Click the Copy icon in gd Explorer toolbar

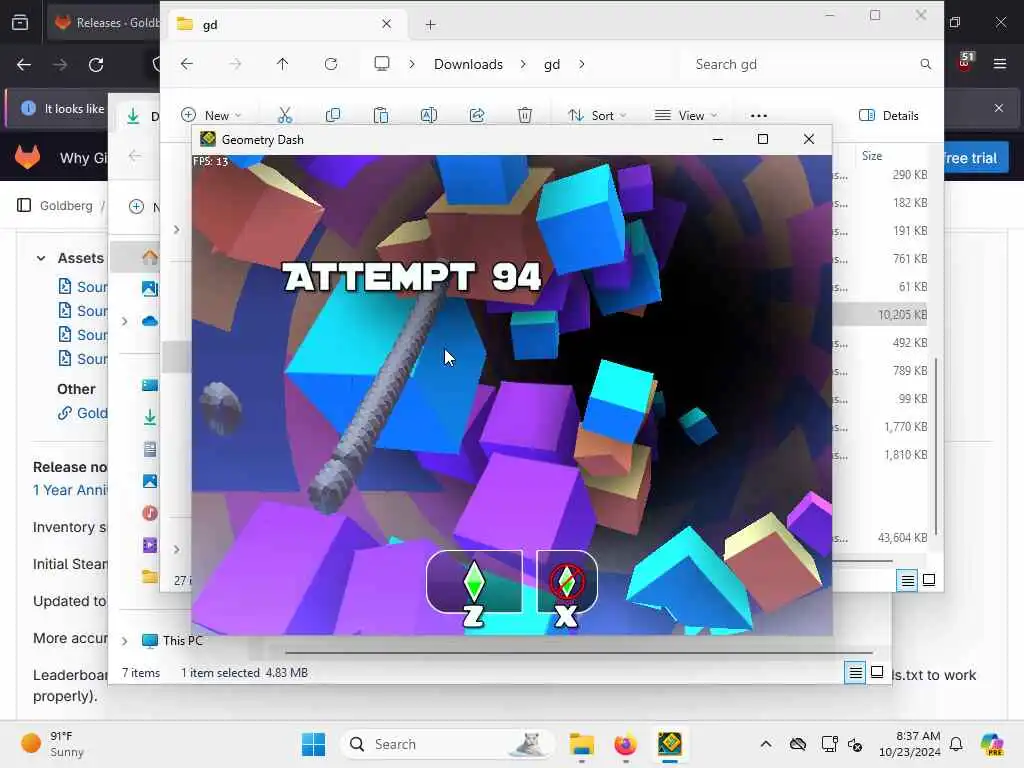[x=332, y=116]
